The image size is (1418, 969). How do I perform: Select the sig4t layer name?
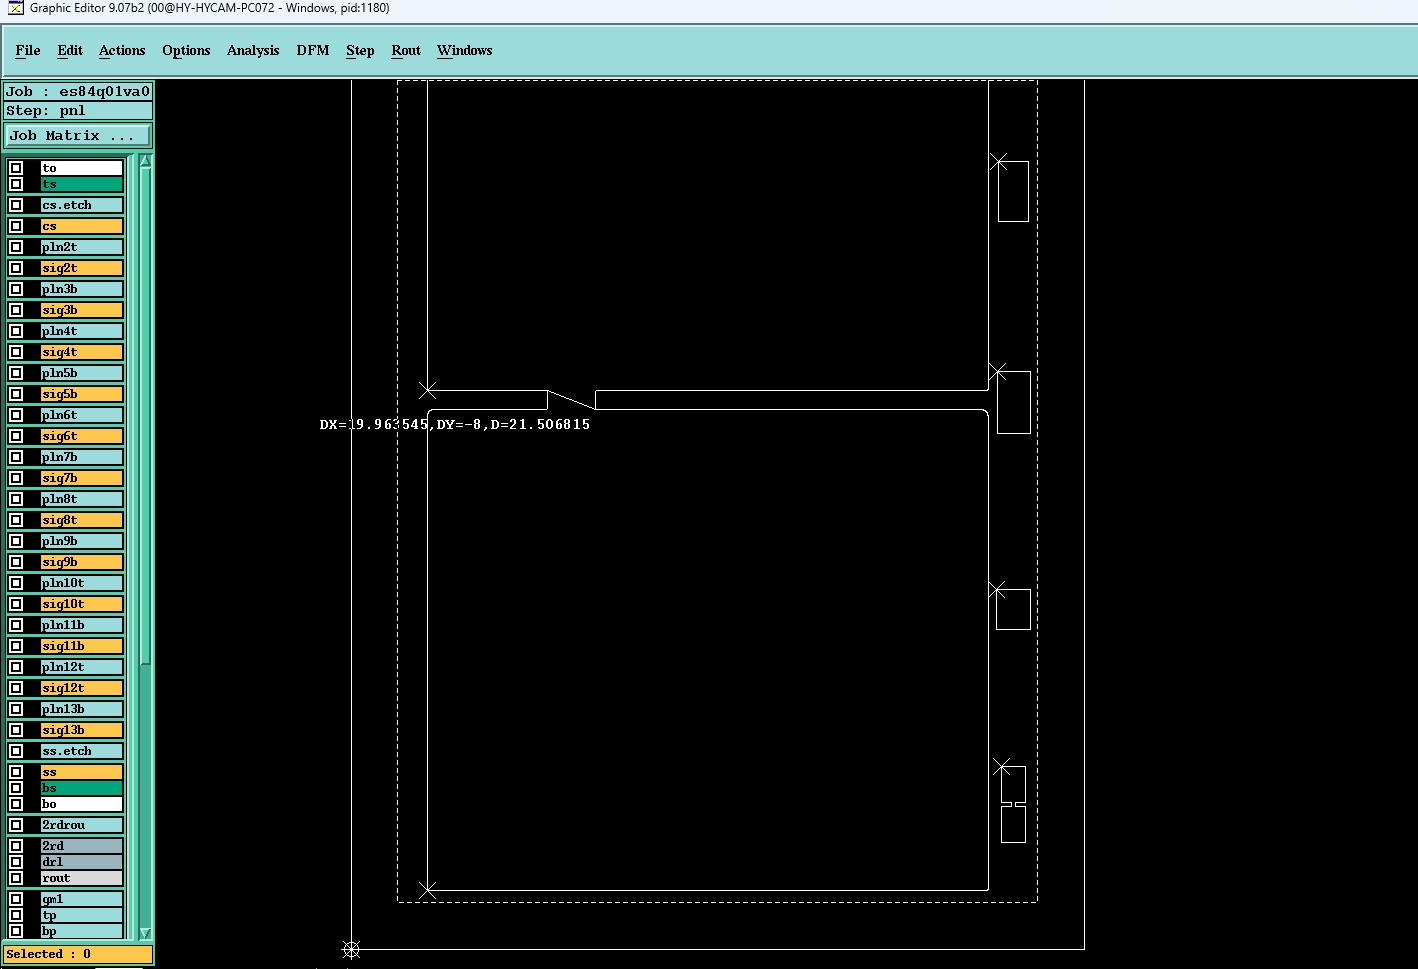click(x=82, y=352)
